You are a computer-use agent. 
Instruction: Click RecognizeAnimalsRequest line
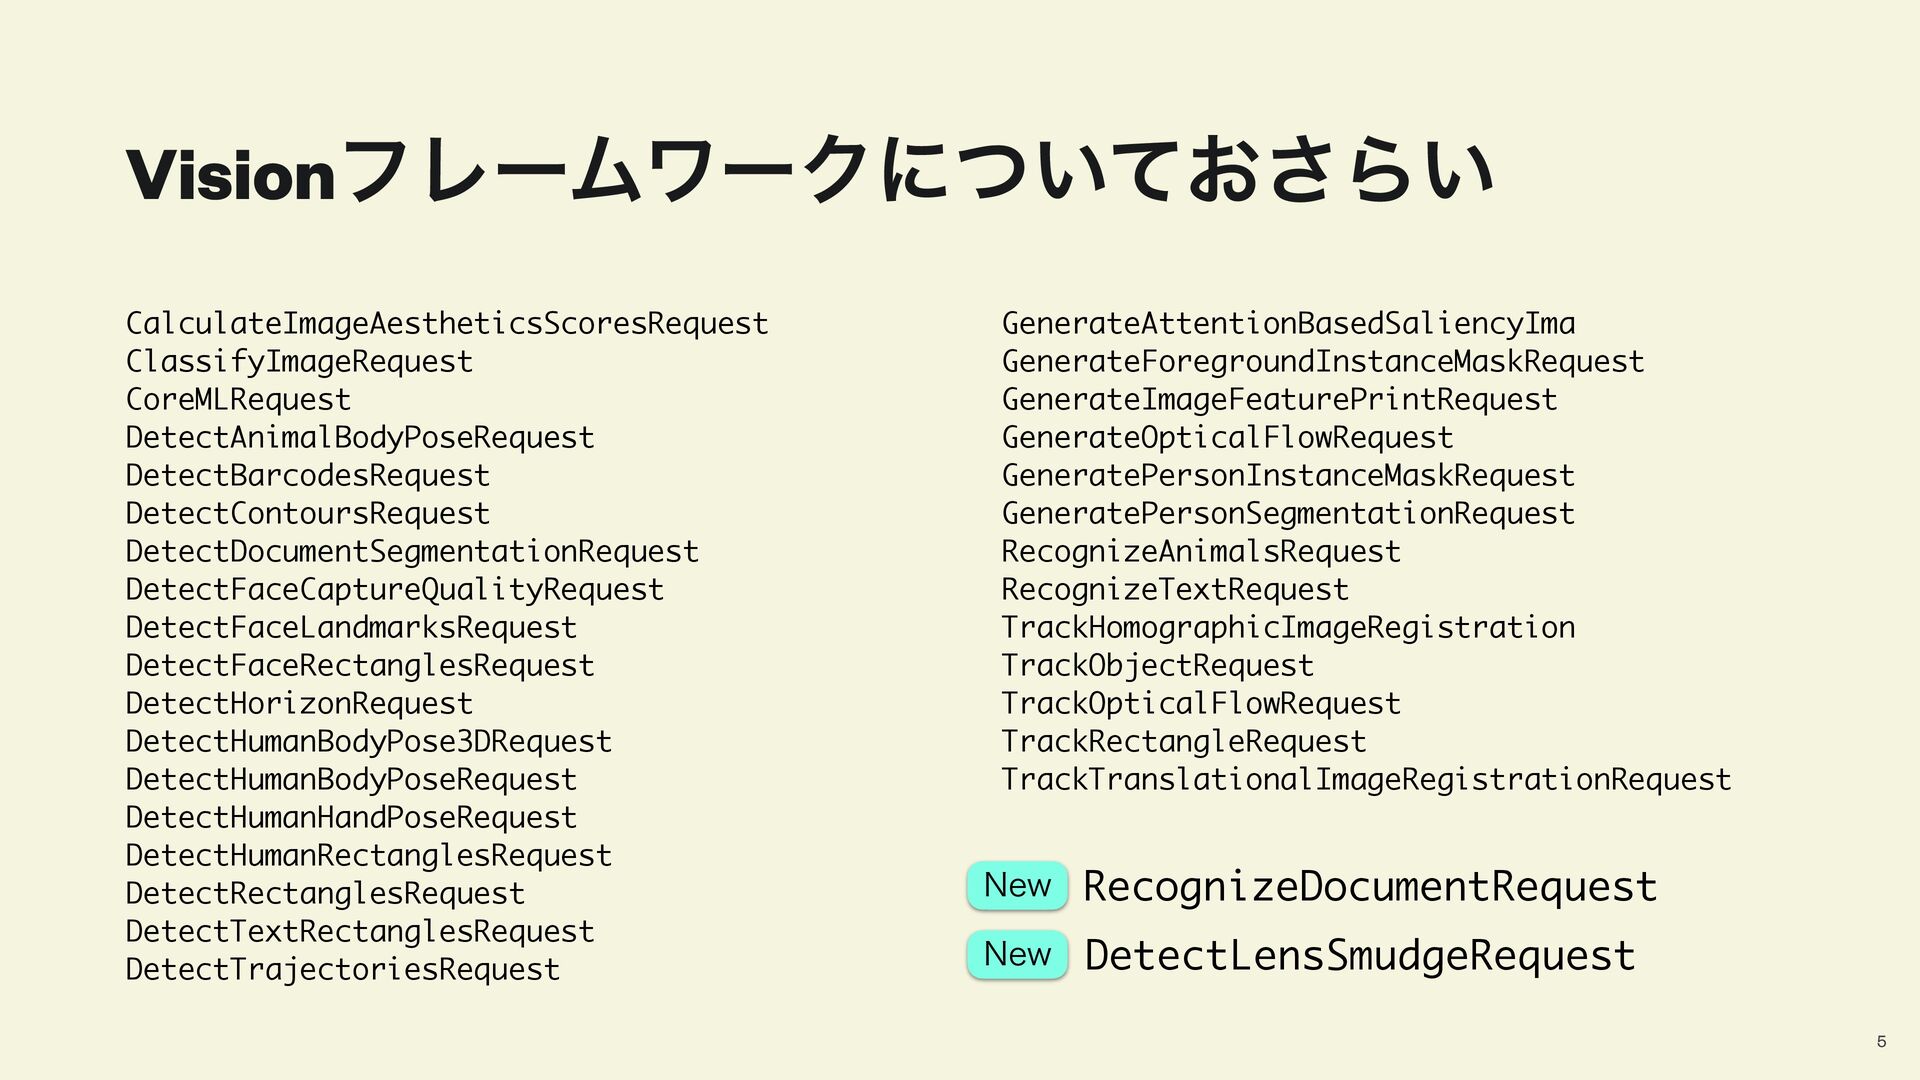[1201, 552]
